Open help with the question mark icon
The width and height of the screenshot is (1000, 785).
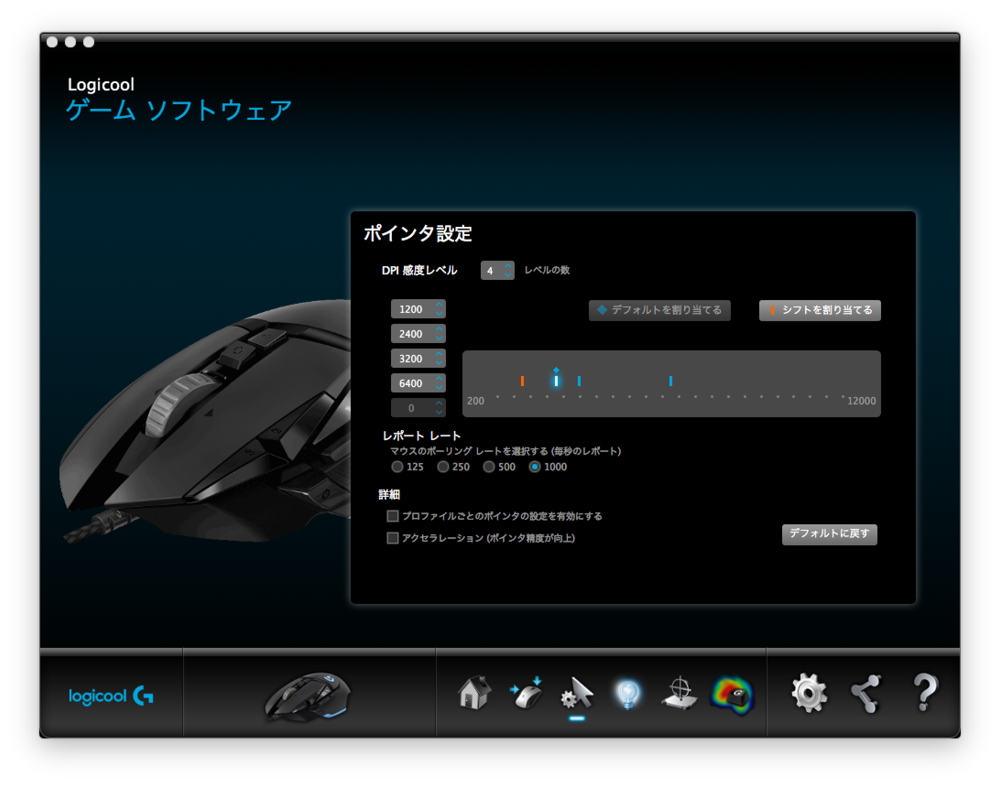coord(925,693)
